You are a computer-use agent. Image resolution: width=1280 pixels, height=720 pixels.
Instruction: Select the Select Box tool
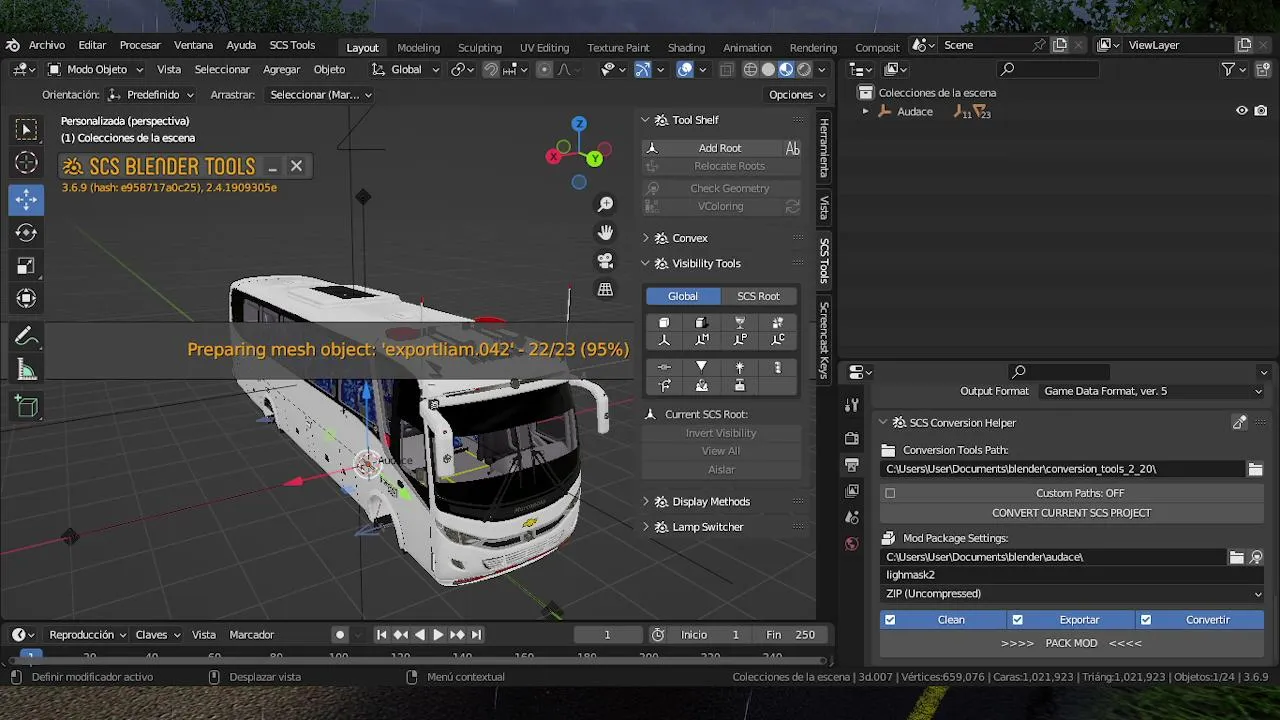[26, 129]
